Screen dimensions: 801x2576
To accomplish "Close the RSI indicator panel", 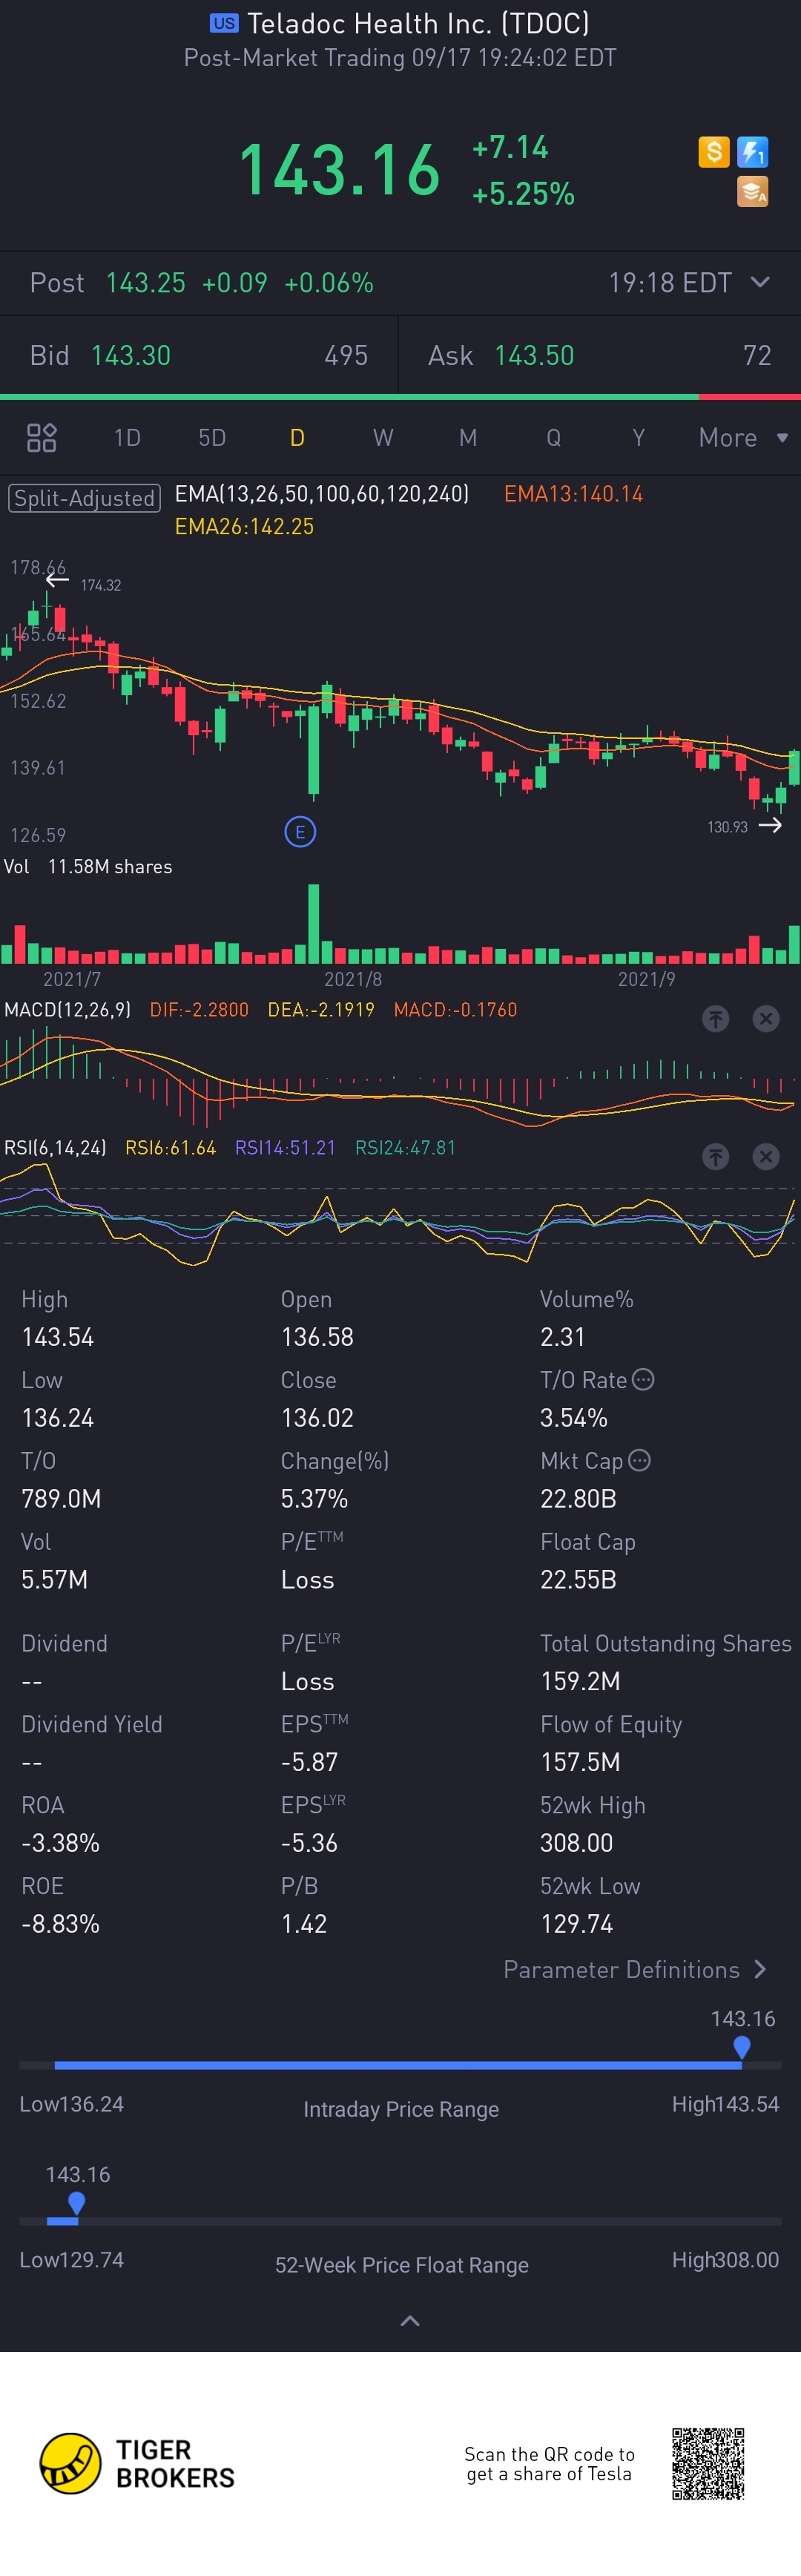I will (x=766, y=1156).
